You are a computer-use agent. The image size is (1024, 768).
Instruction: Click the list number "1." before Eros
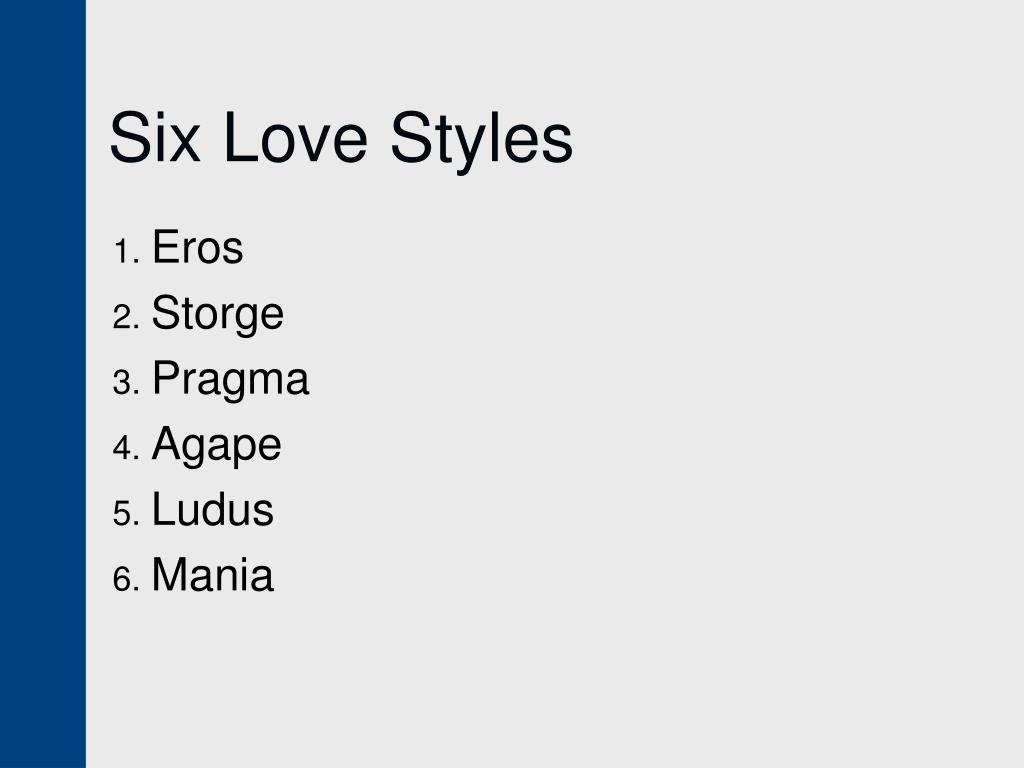click(x=127, y=251)
